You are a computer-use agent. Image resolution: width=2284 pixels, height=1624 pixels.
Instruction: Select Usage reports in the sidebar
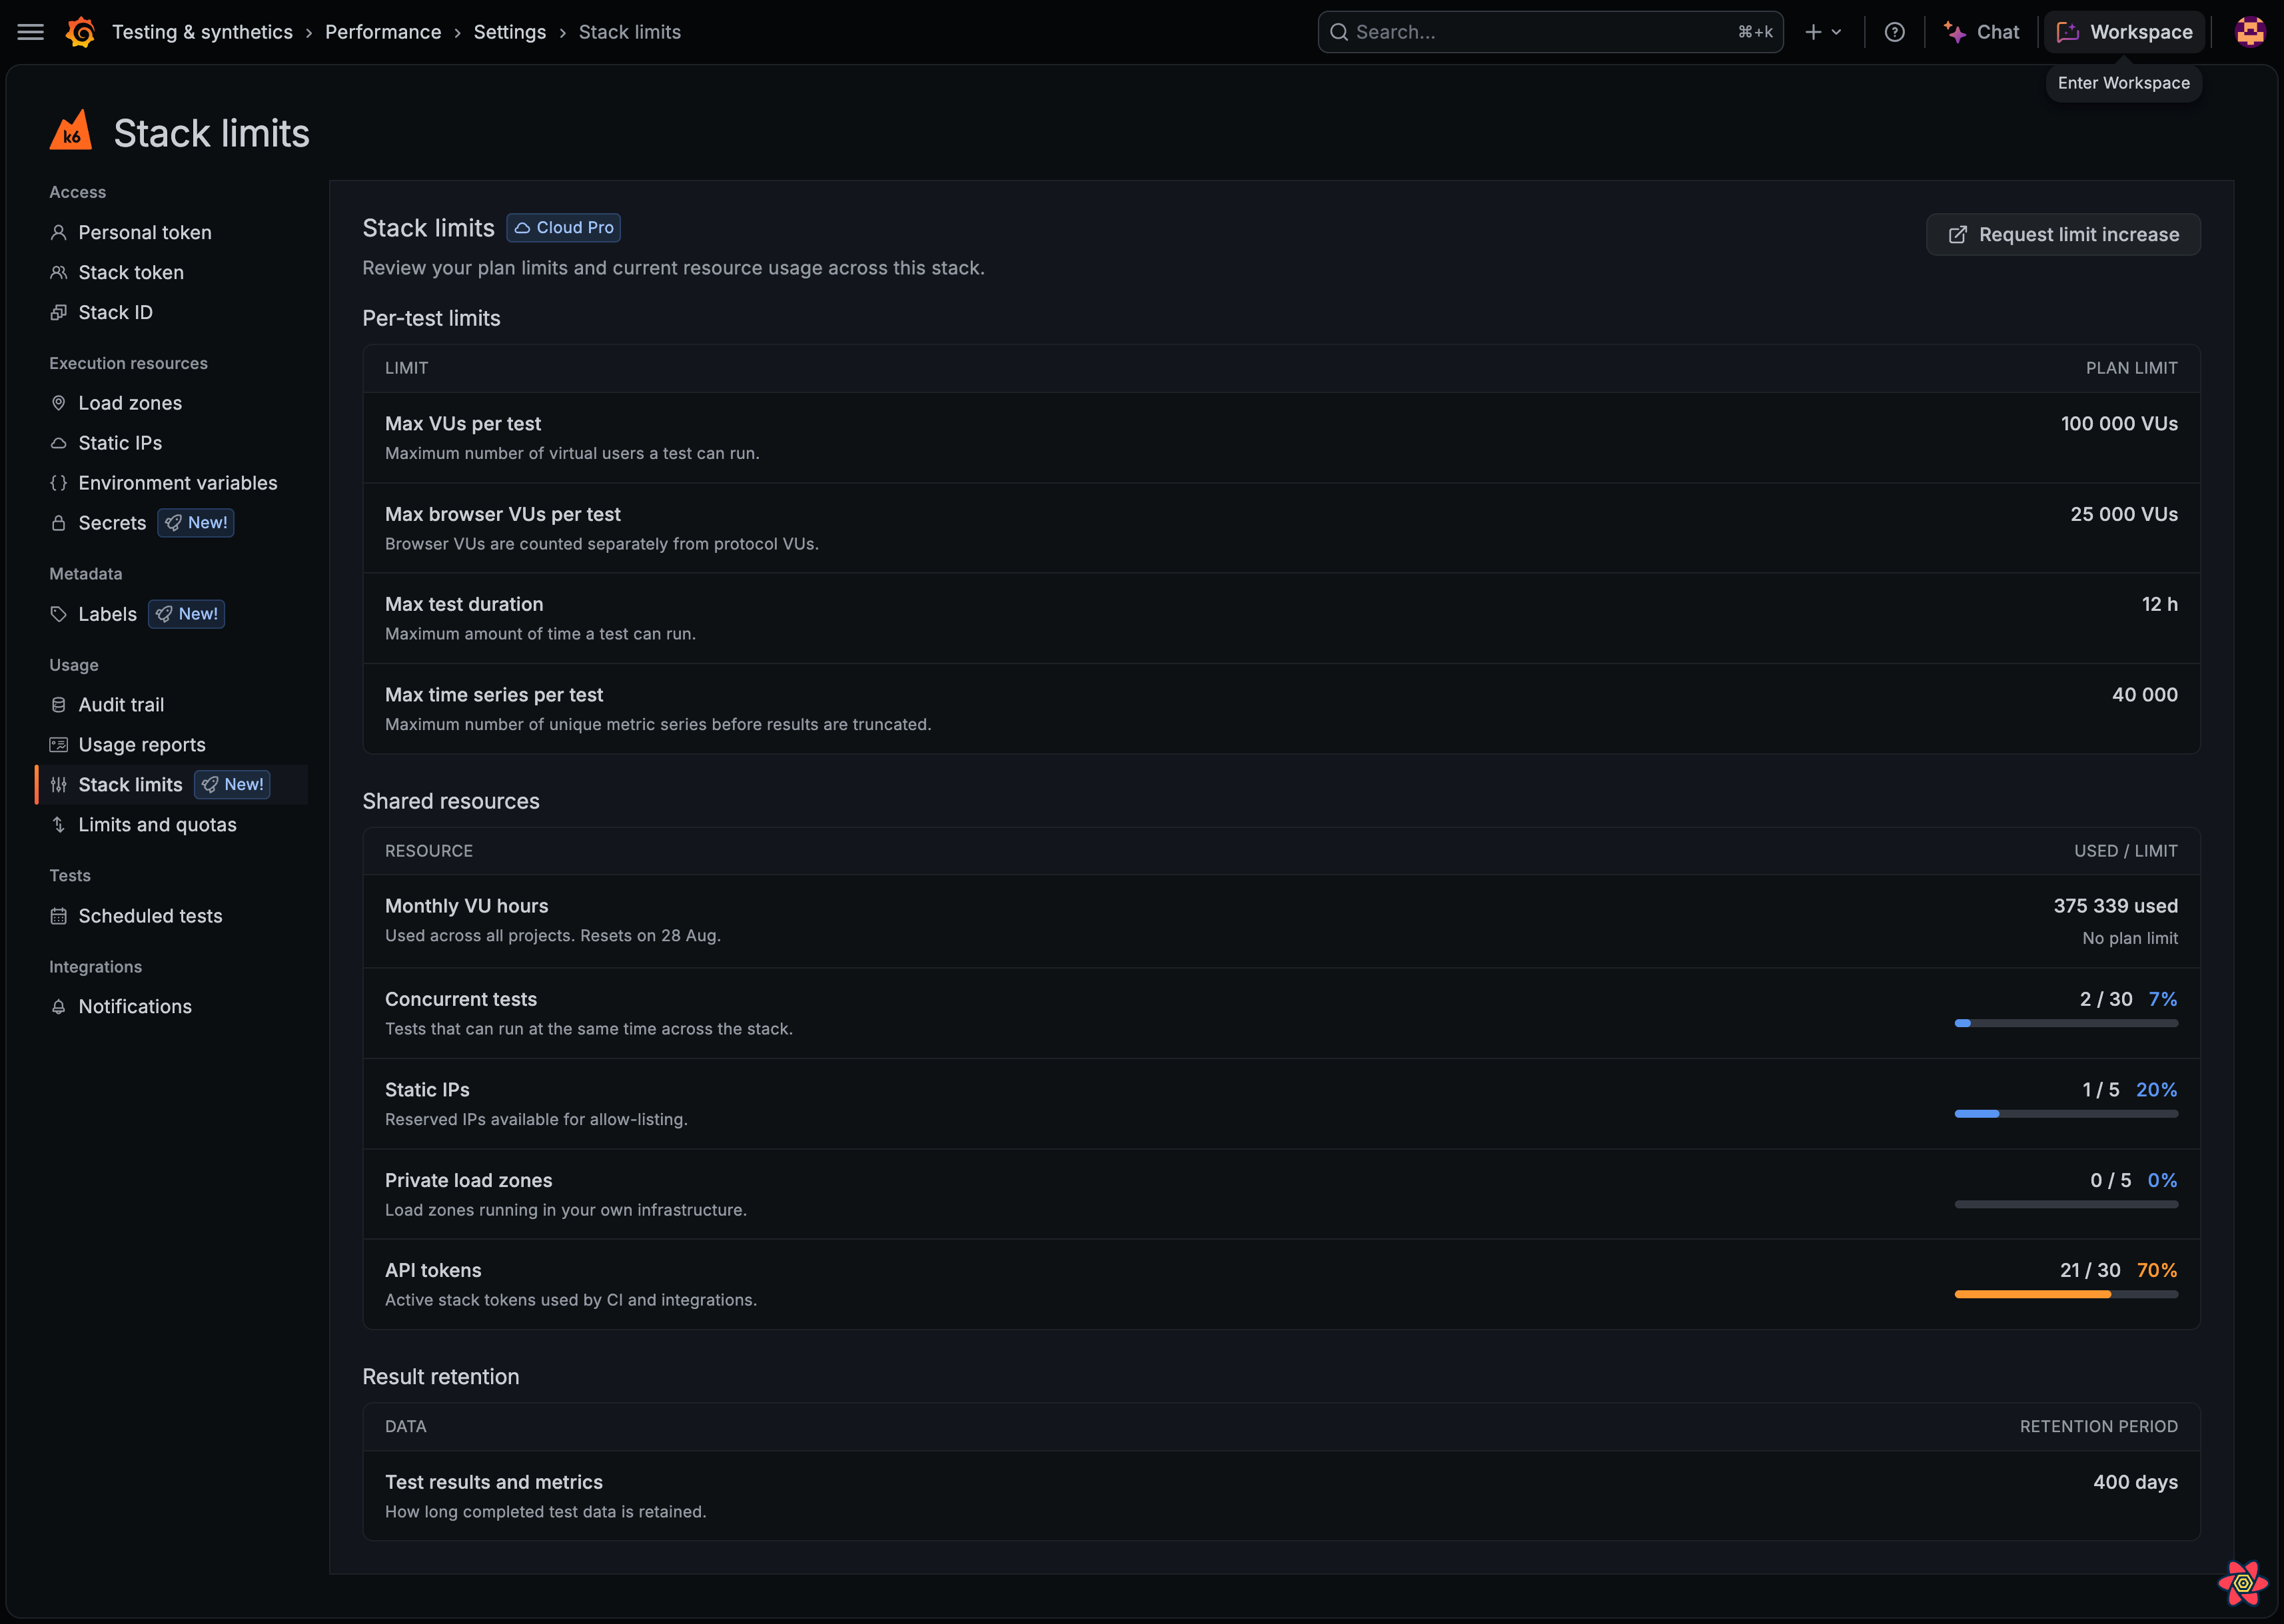pos(142,745)
